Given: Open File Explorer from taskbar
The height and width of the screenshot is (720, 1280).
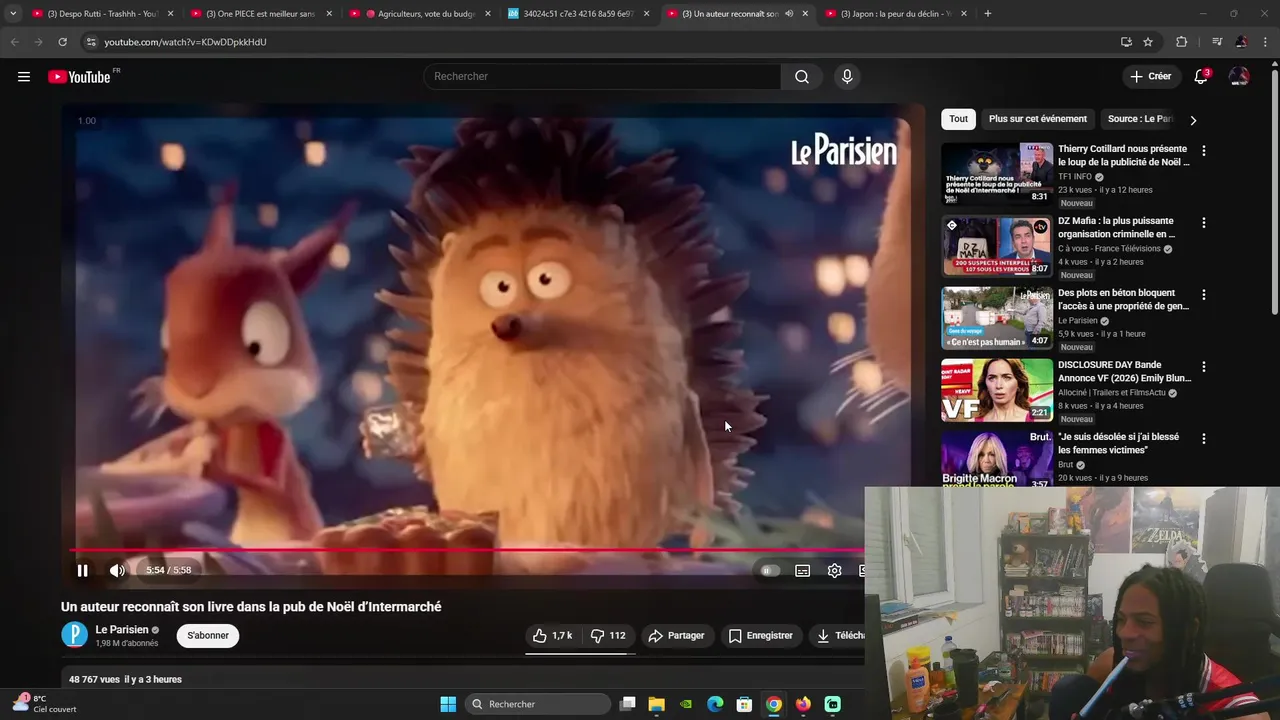Looking at the screenshot, I should coord(657,704).
